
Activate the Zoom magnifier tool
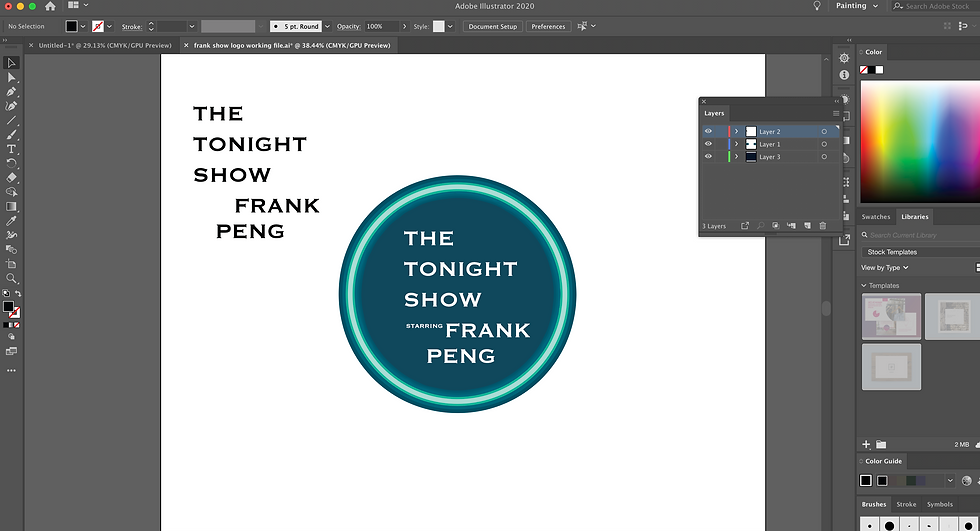11,279
